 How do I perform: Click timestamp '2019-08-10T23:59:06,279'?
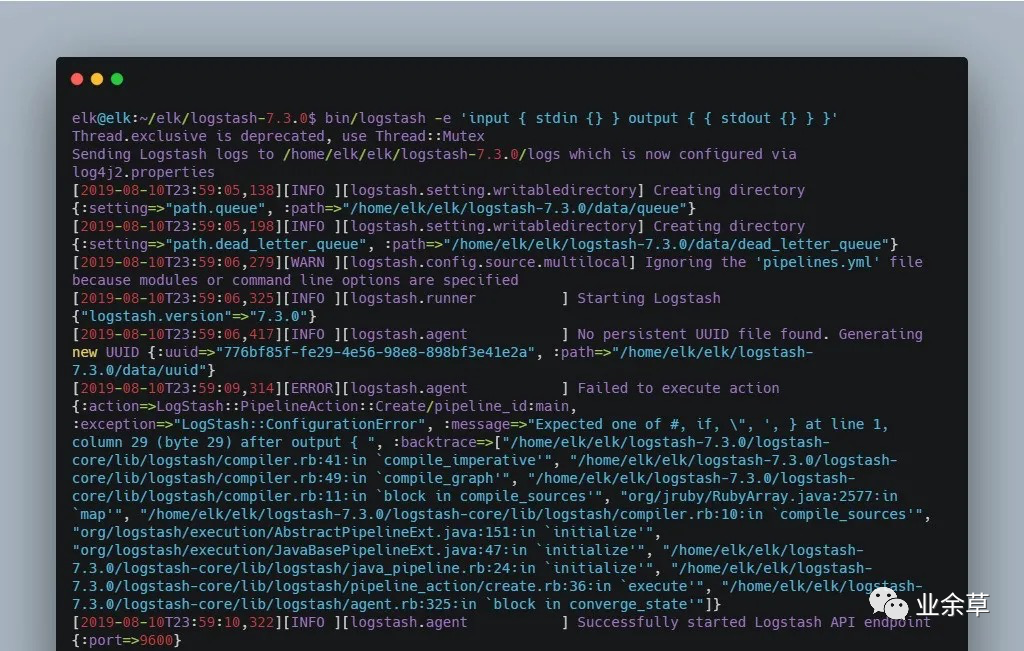(x=178, y=262)
